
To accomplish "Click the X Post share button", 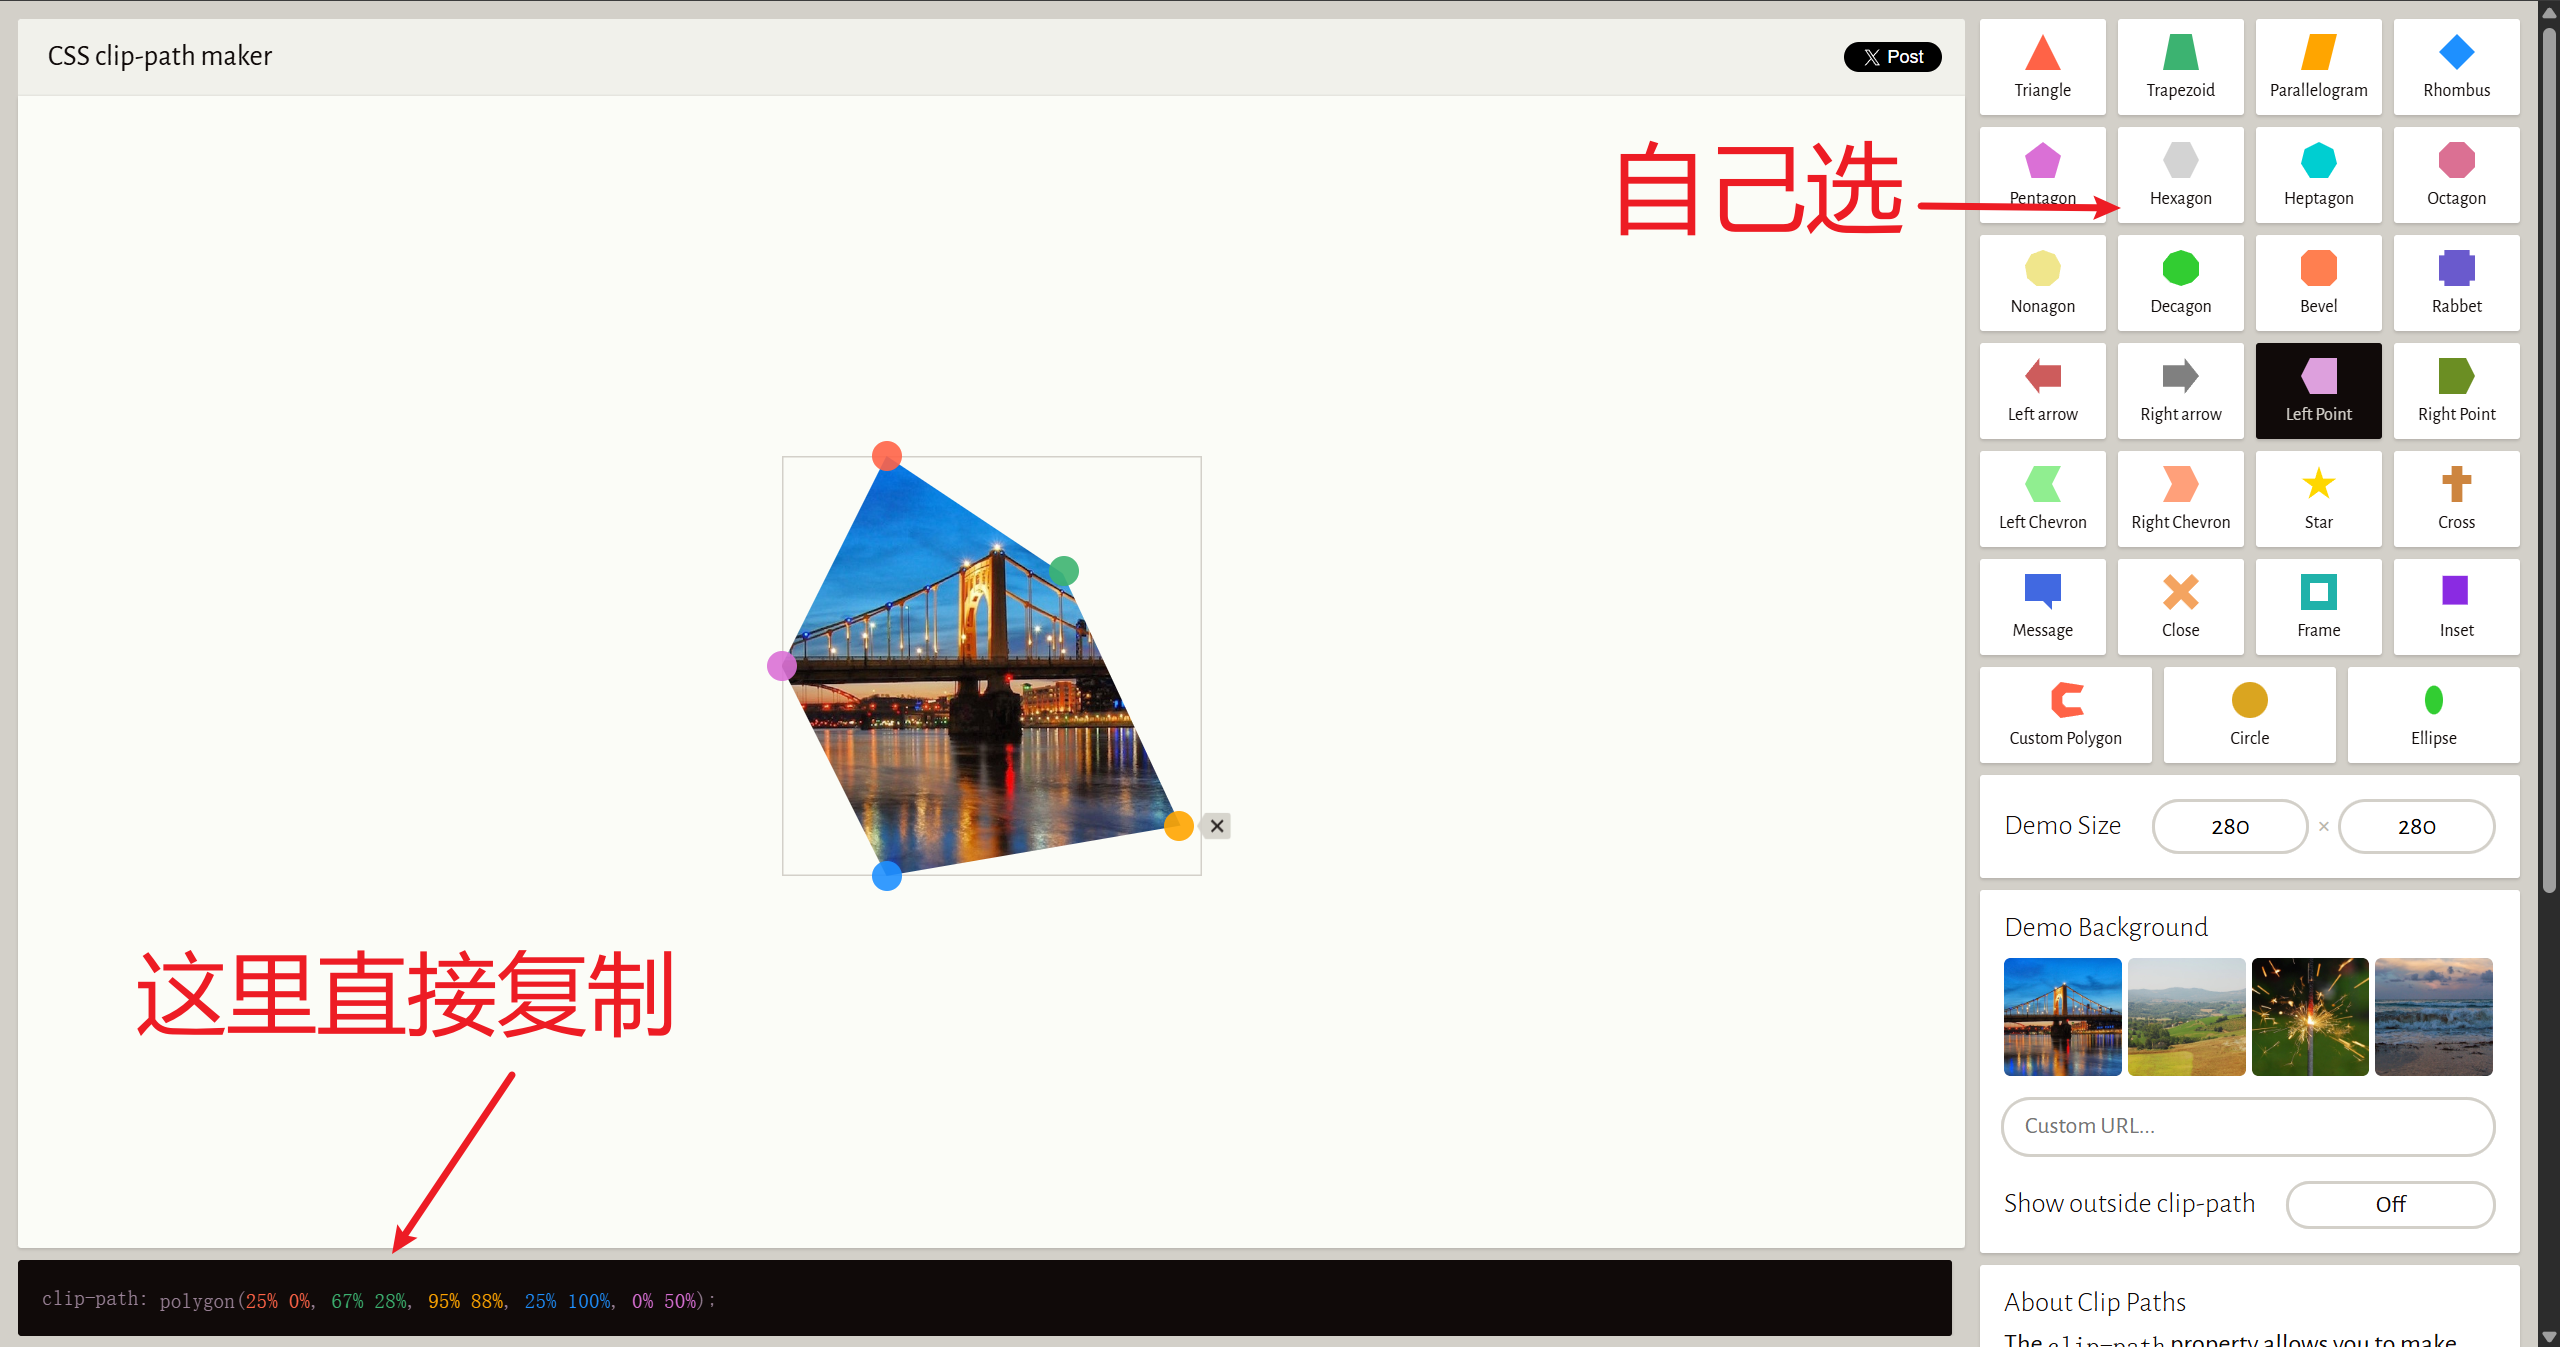I will [x=1892, y=57].
